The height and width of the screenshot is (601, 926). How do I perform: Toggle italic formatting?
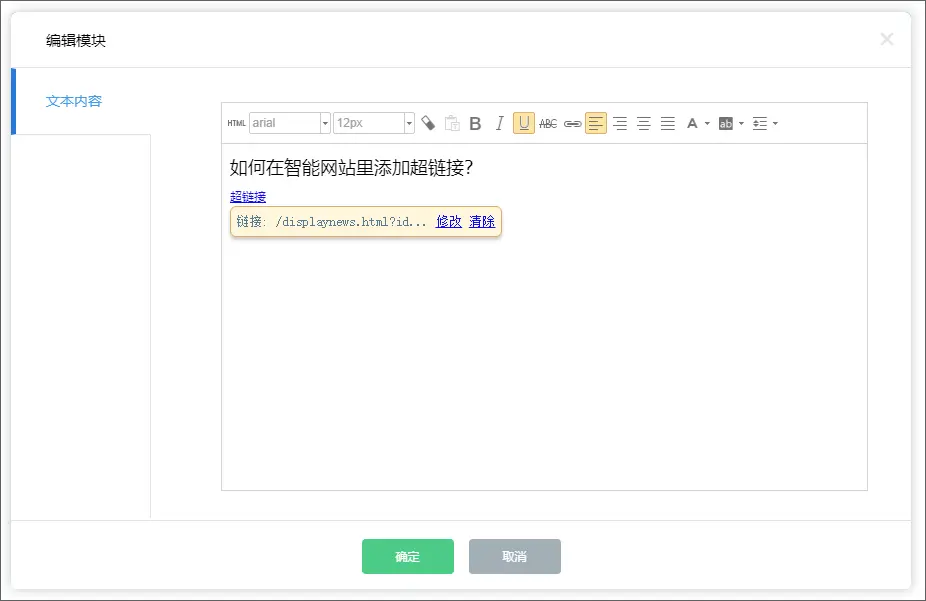[500, 123]
